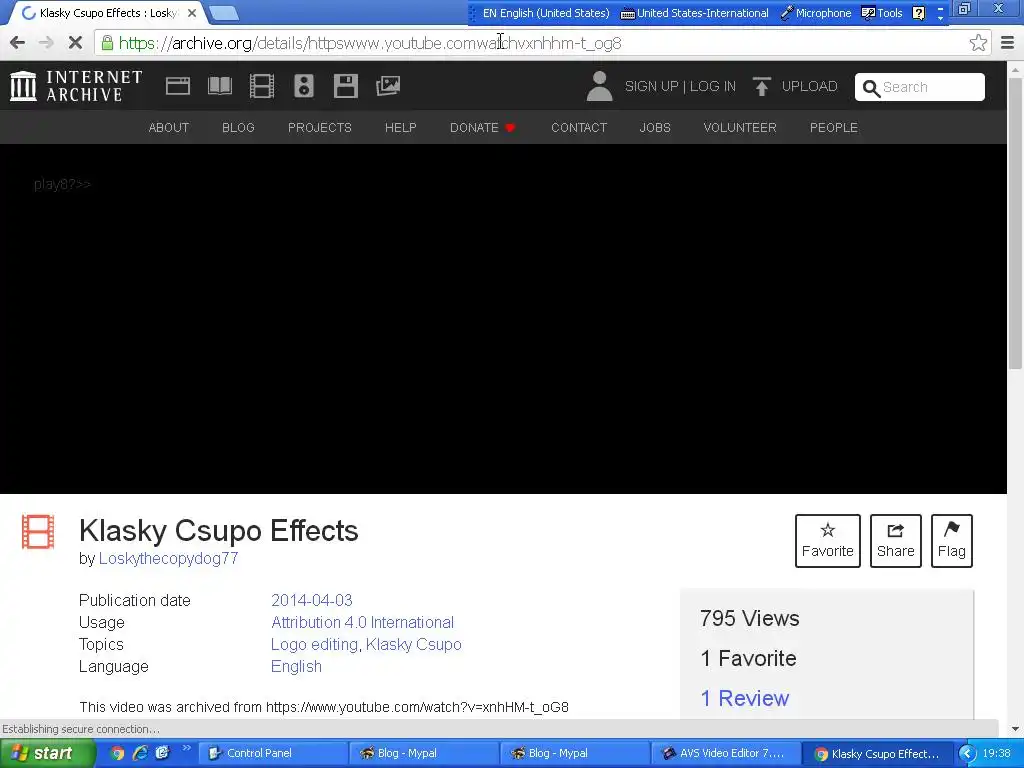Open a new browser tab
The image size is (1024, 768).
(x=224, y=13)
